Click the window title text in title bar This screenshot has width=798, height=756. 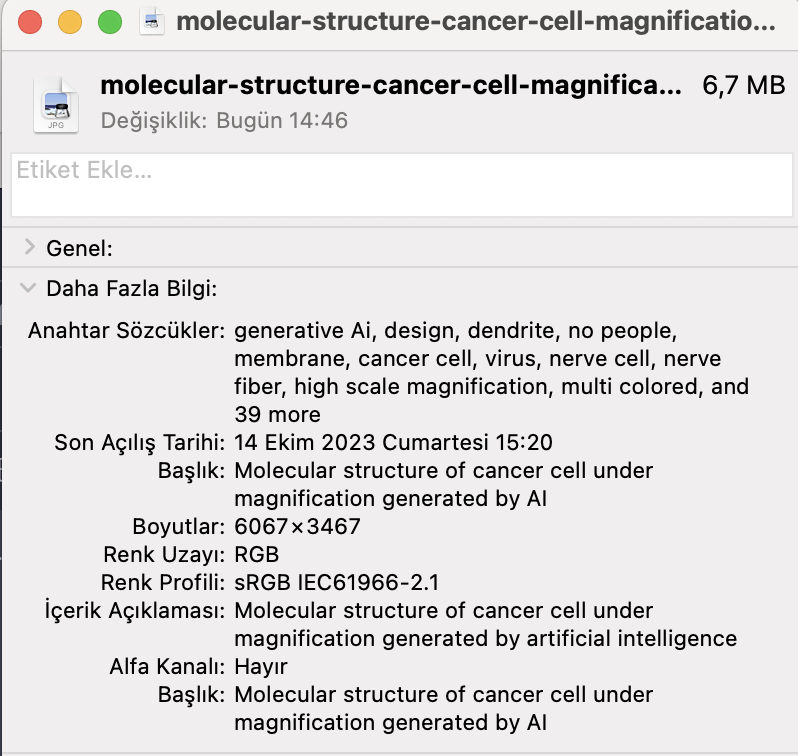point(476,22)
